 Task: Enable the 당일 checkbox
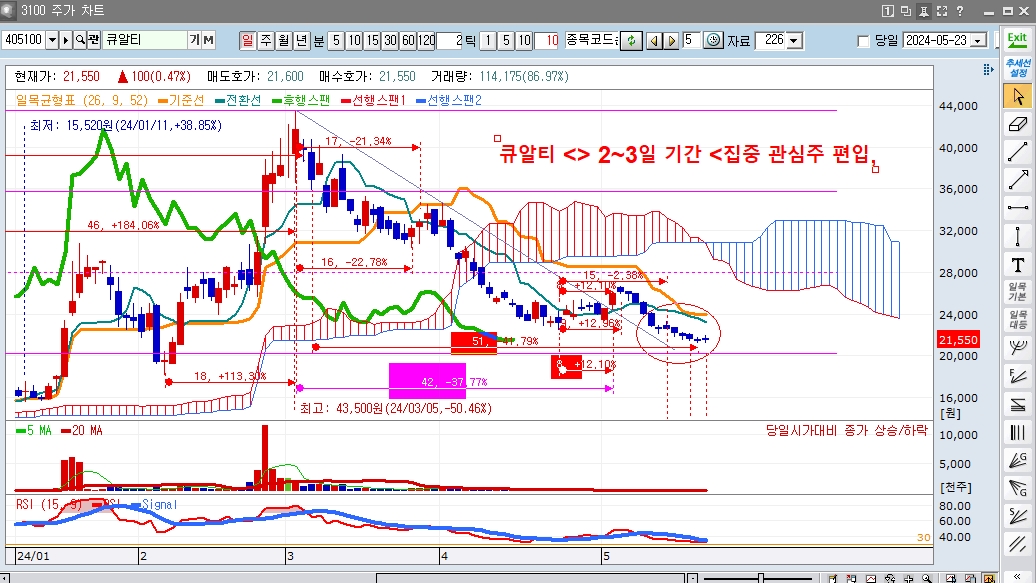pos(864,41)
